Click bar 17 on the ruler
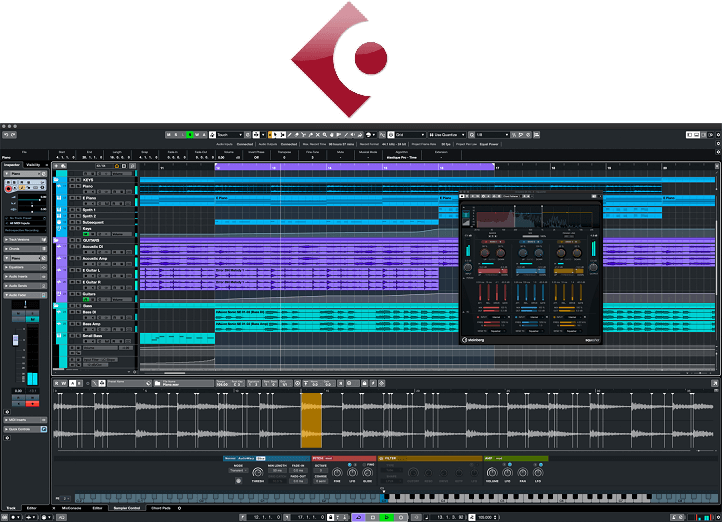The image size is (722, 522). click(x=497, y=168)
